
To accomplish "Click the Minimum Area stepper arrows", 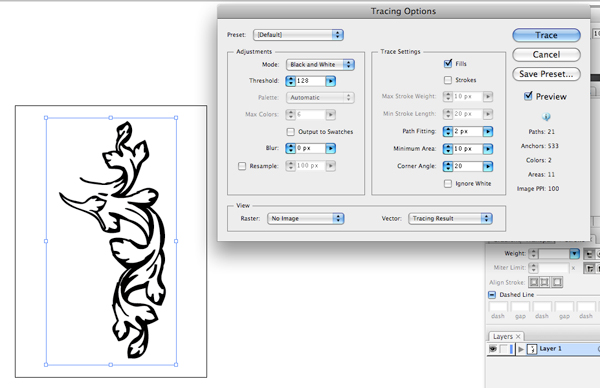I will pyautogui.click(x=448, y=149).
